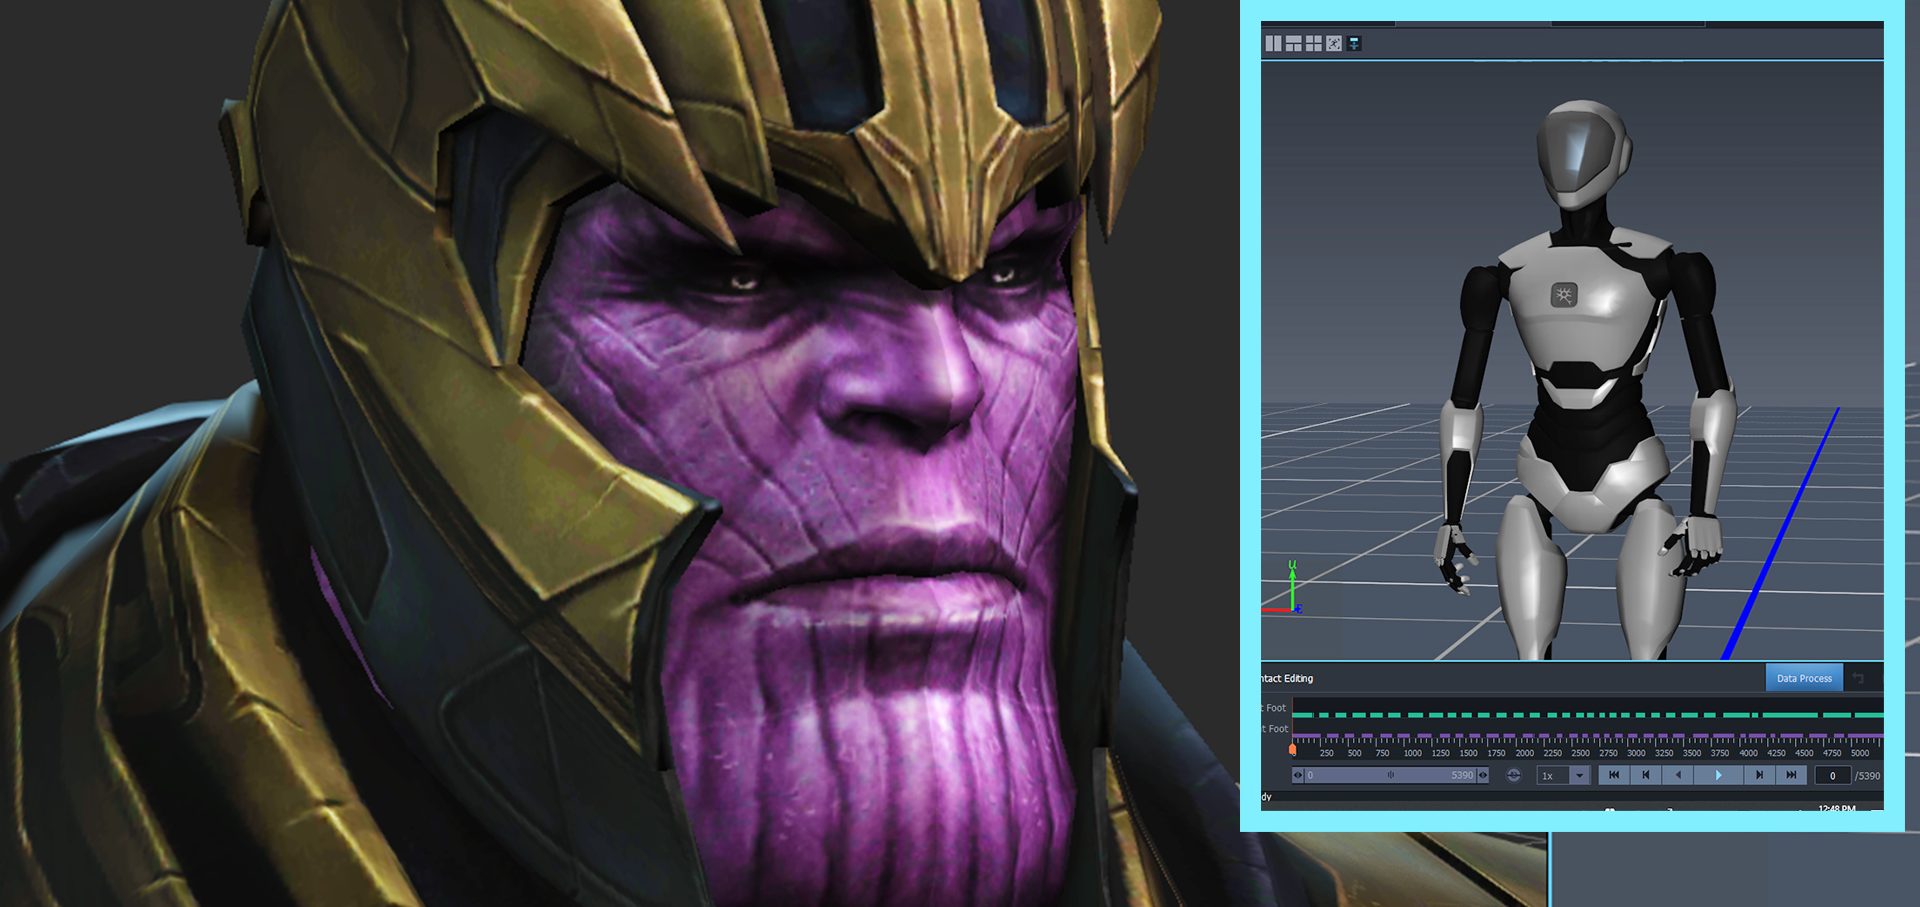Jump to the first frame
Image resolution: width=1920 pixels, height=907 pixels.
click(x=1614, y=775)
